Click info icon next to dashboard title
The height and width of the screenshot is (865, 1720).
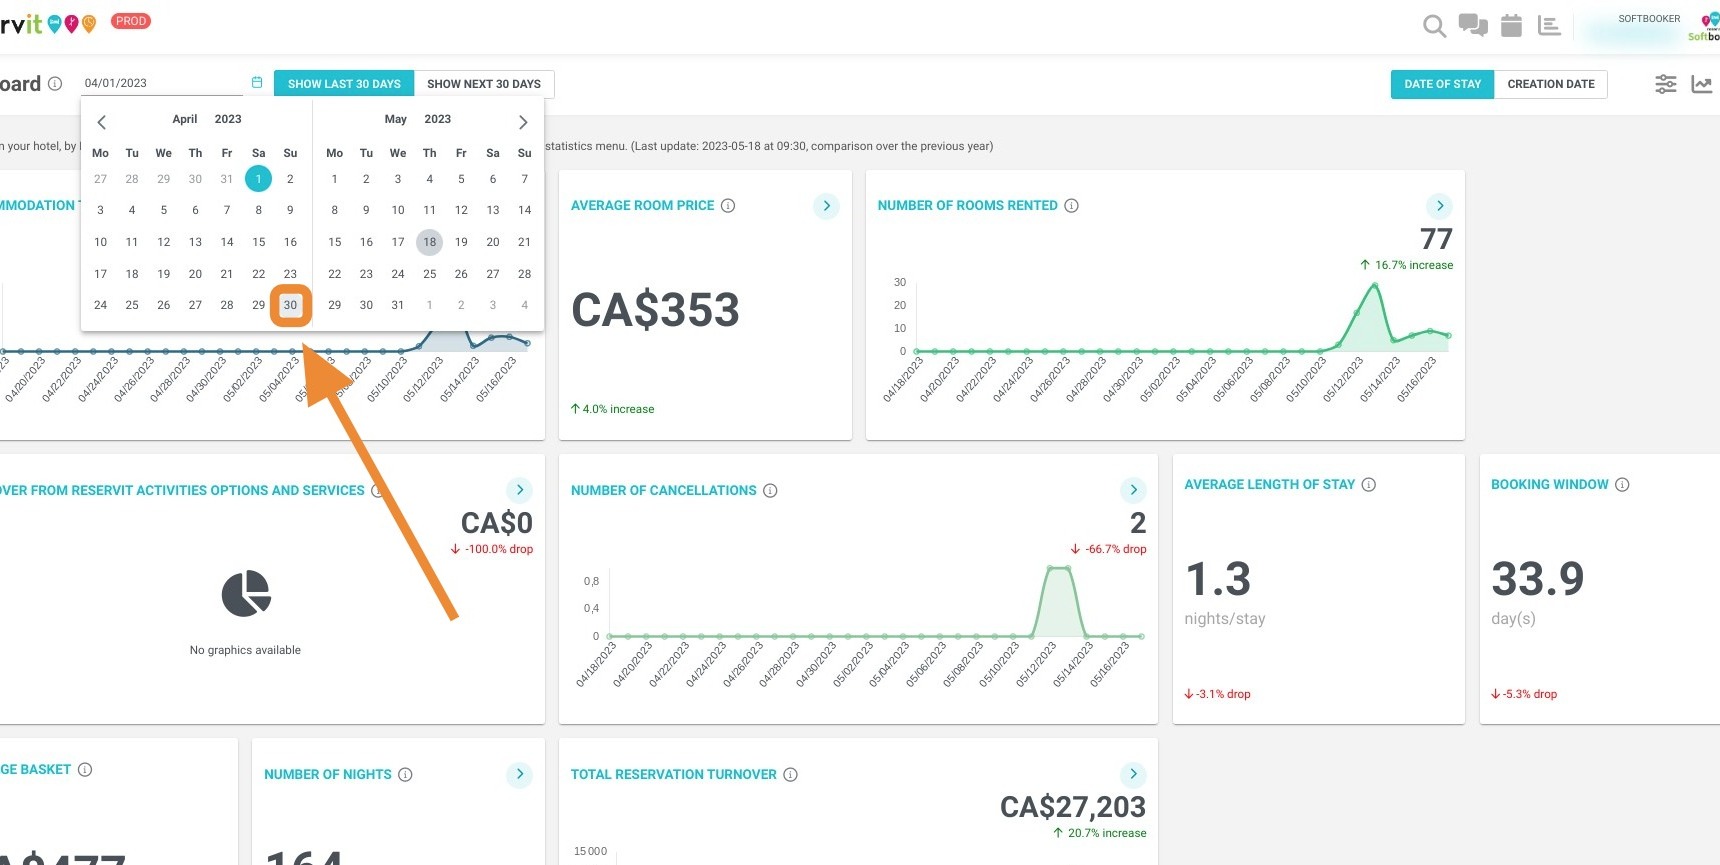click(x=55, y=84)
